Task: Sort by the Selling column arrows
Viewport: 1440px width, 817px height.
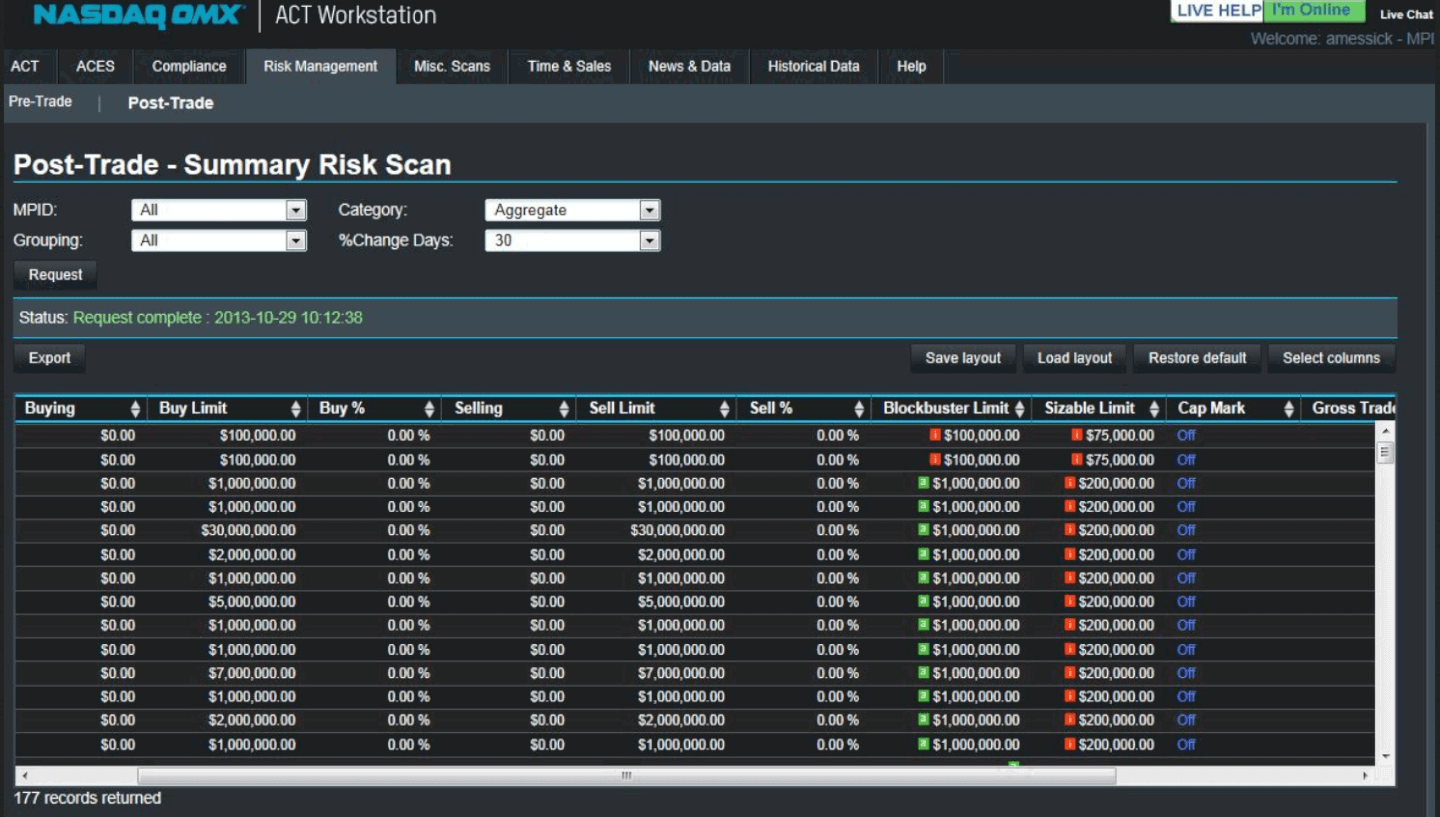Action: tap(564, 409)
